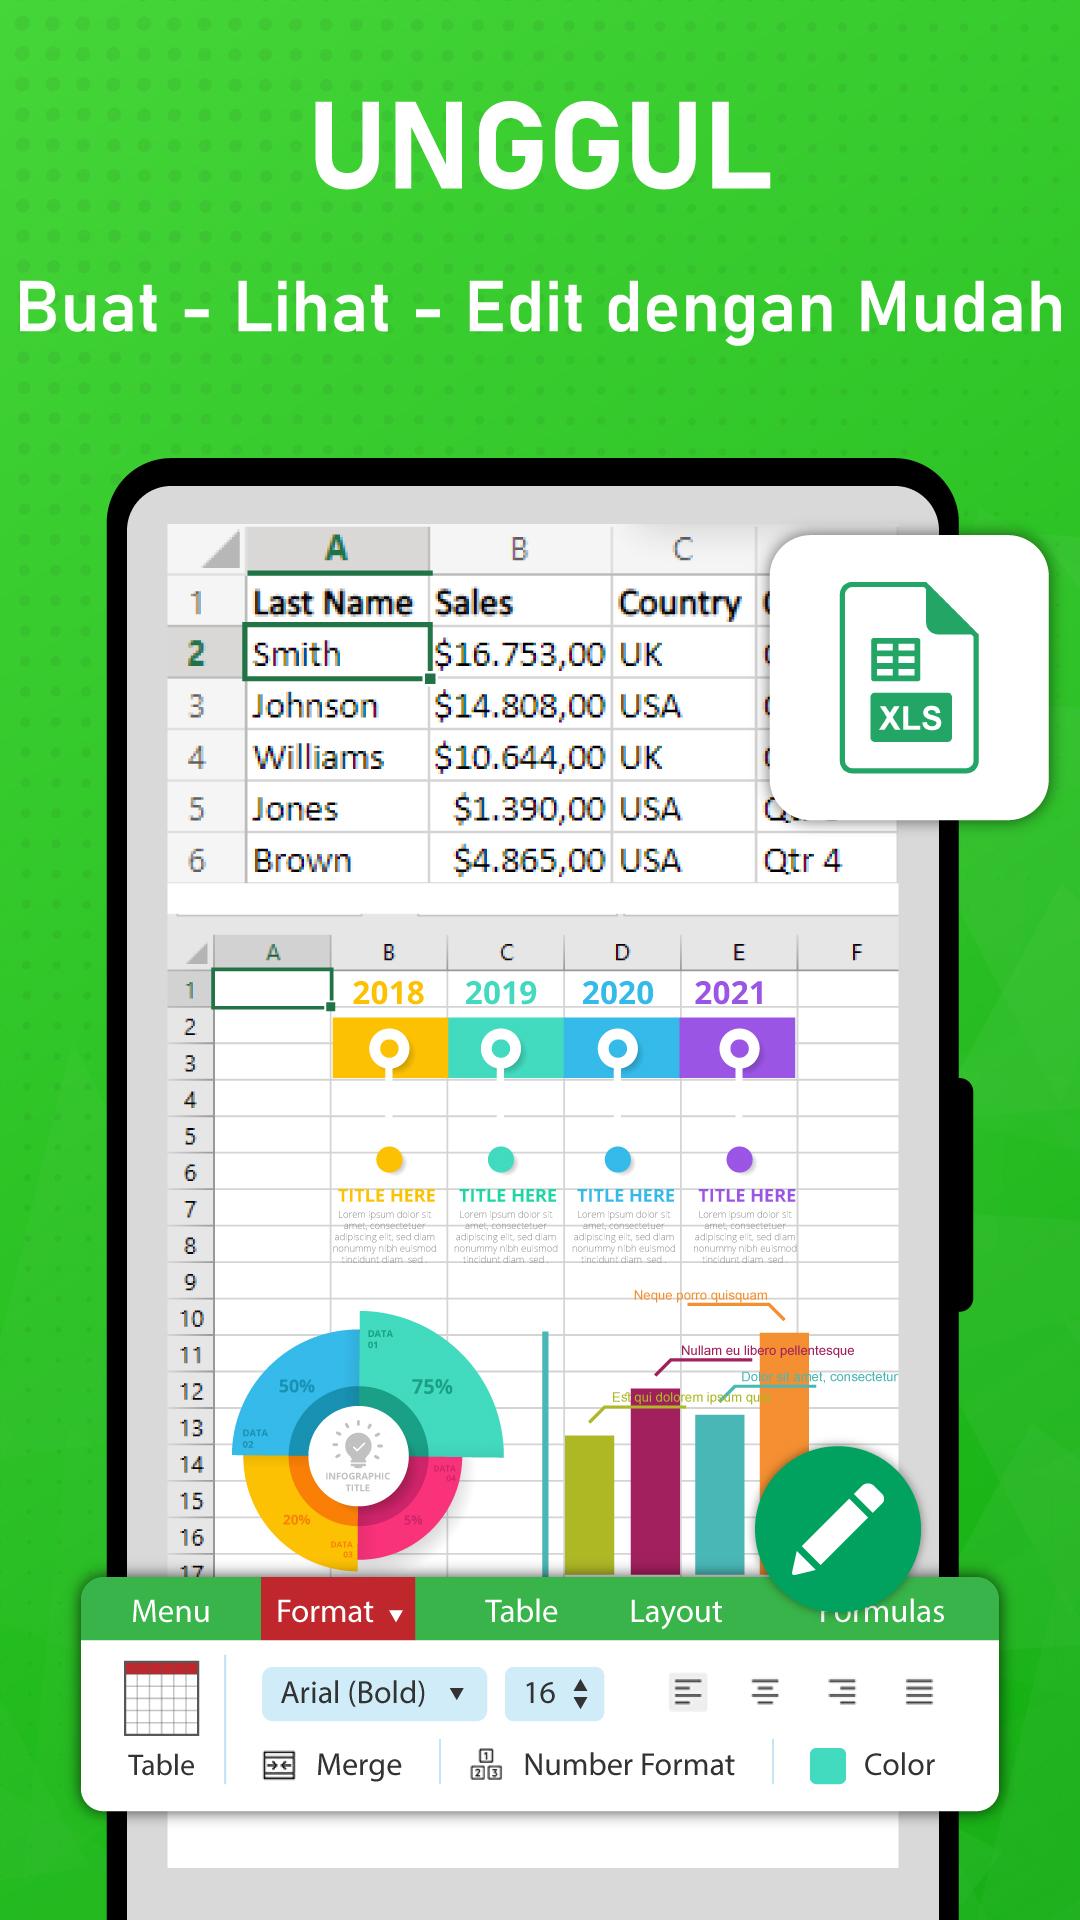Click the 2019 year cell
Image resolution: width=1080 pixels, height=1920 pixels.
point(501,992)
